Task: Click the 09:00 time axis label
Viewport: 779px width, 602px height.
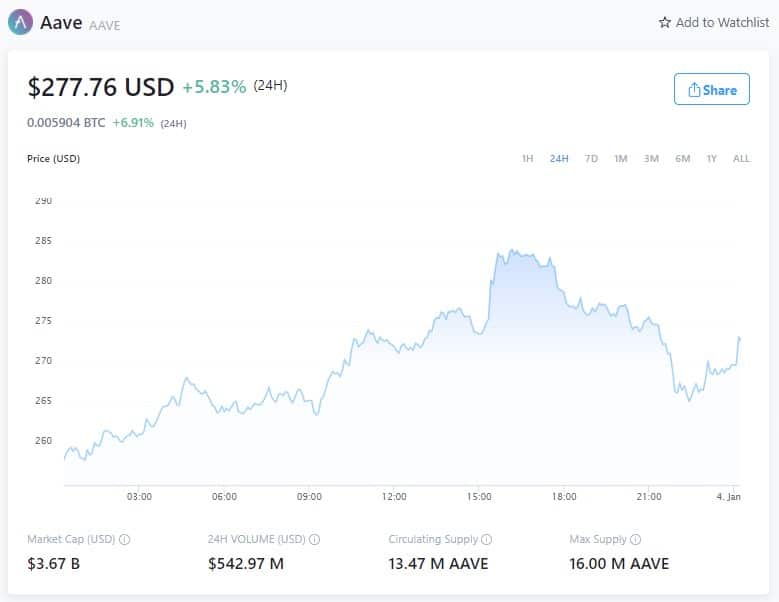Action: pos(309,497)
